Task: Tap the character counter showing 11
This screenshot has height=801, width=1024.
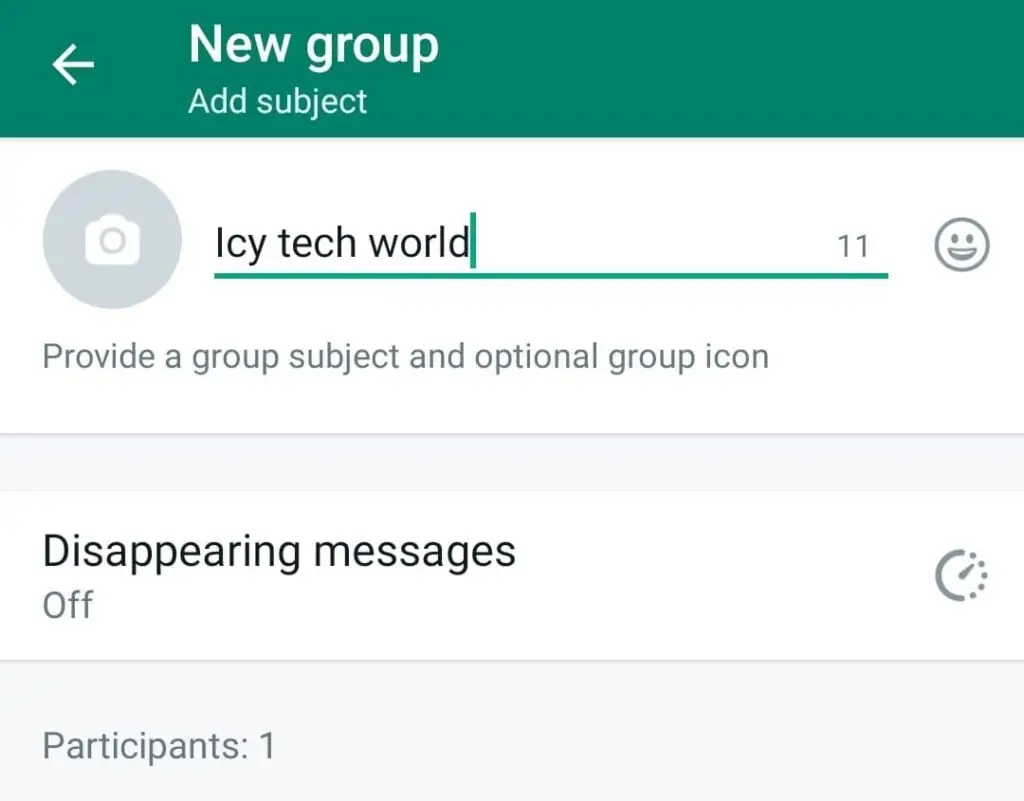Action: (x=853, y=247)
